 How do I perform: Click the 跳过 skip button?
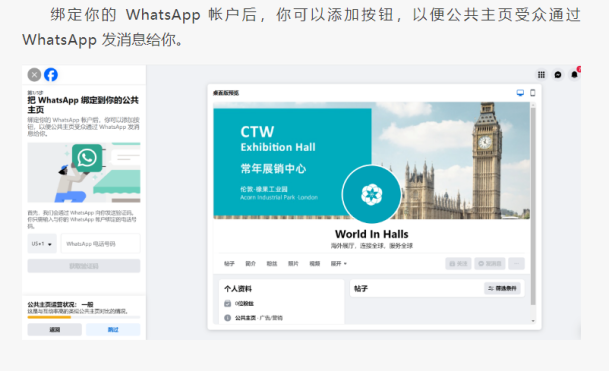pyautogui.click(x=113, y=330)
